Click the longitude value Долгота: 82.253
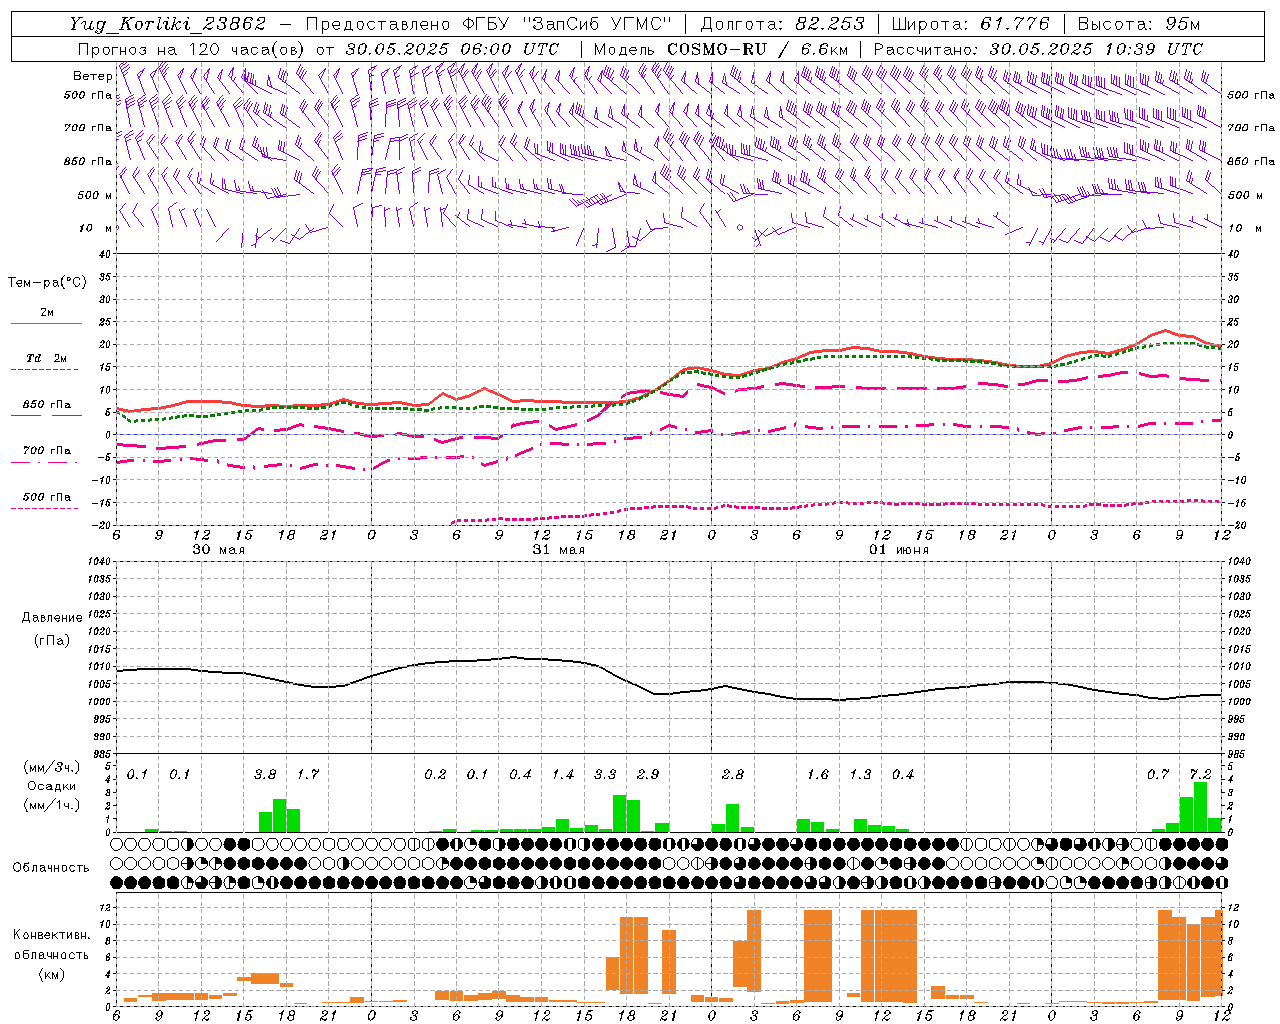The height and width of the screenshot is (1024, 1280). pos(782,24)
